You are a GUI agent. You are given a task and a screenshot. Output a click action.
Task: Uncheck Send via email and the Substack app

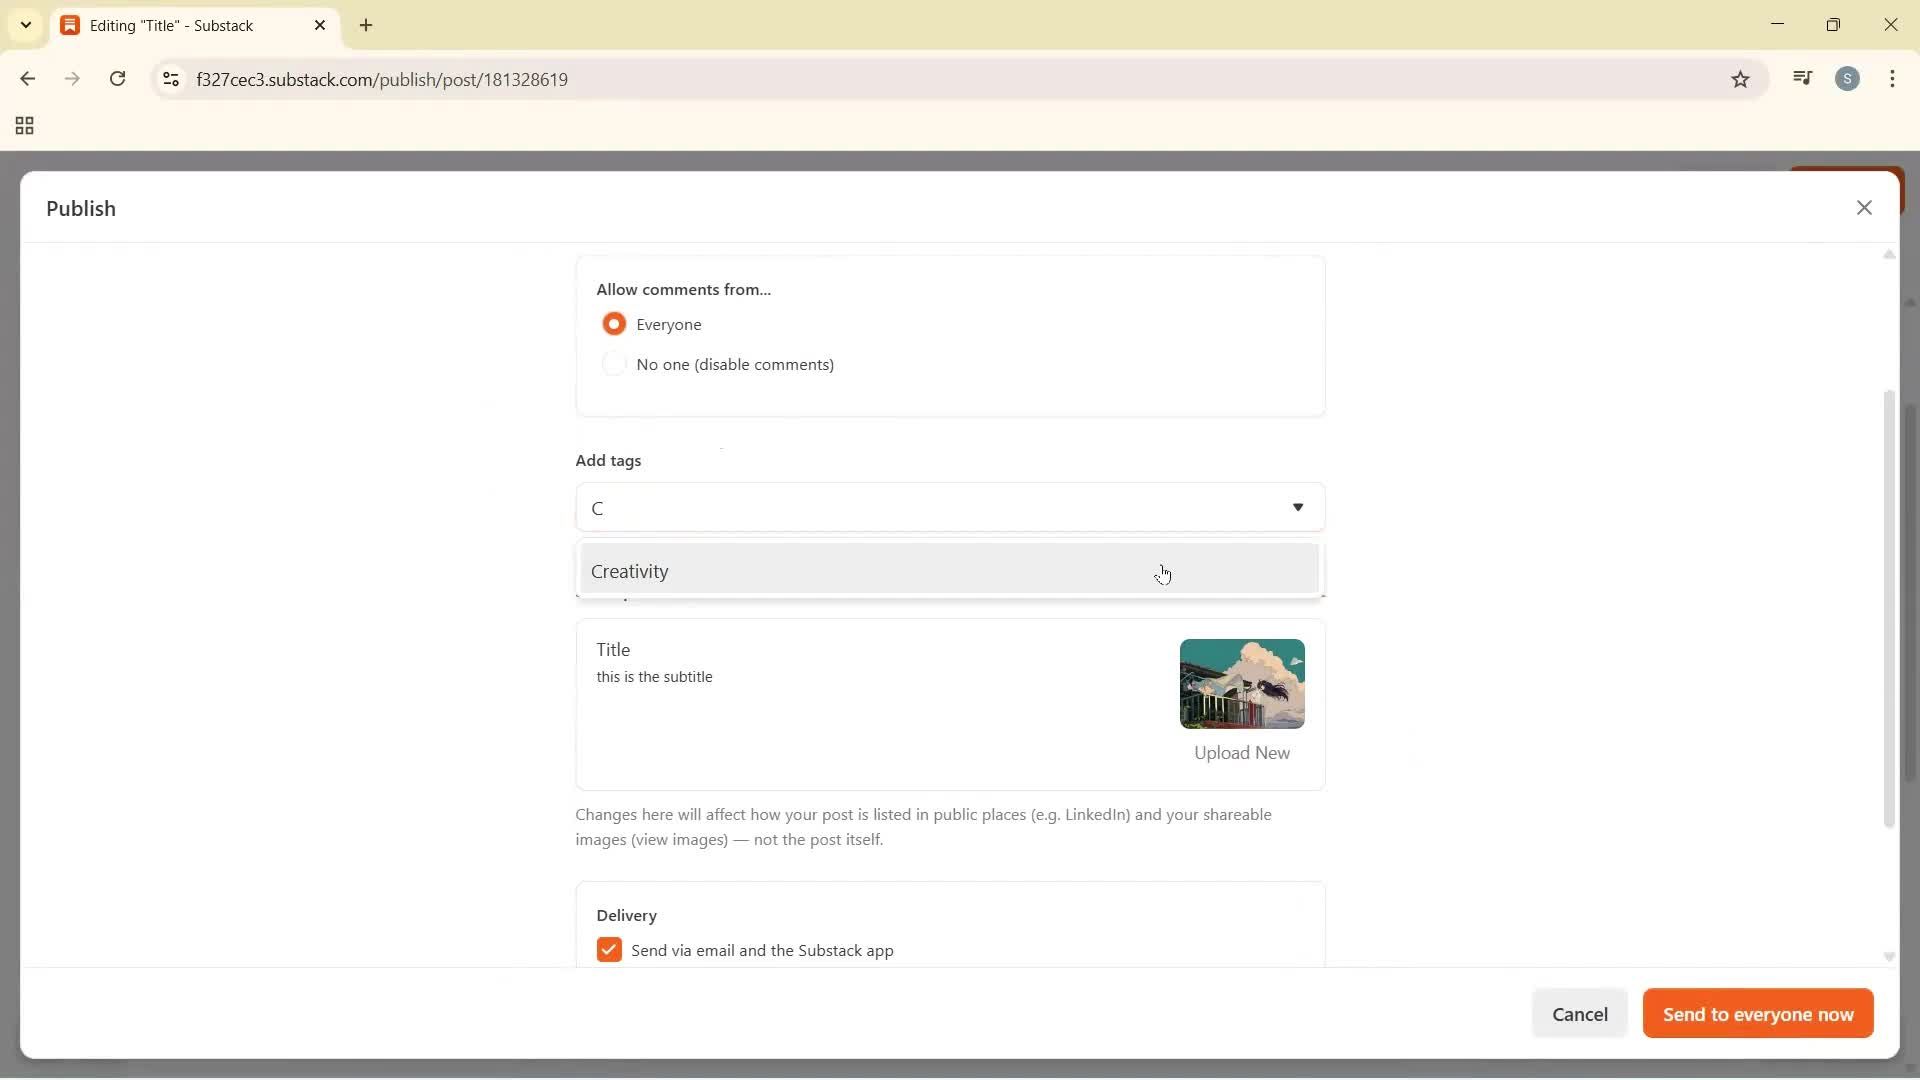(x=609, y=949)
